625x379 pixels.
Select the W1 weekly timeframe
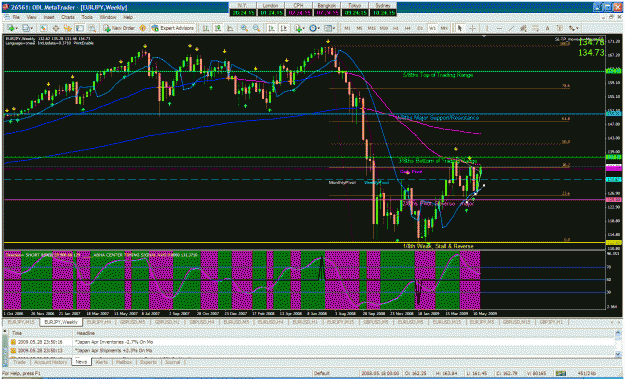pos(432,28)
